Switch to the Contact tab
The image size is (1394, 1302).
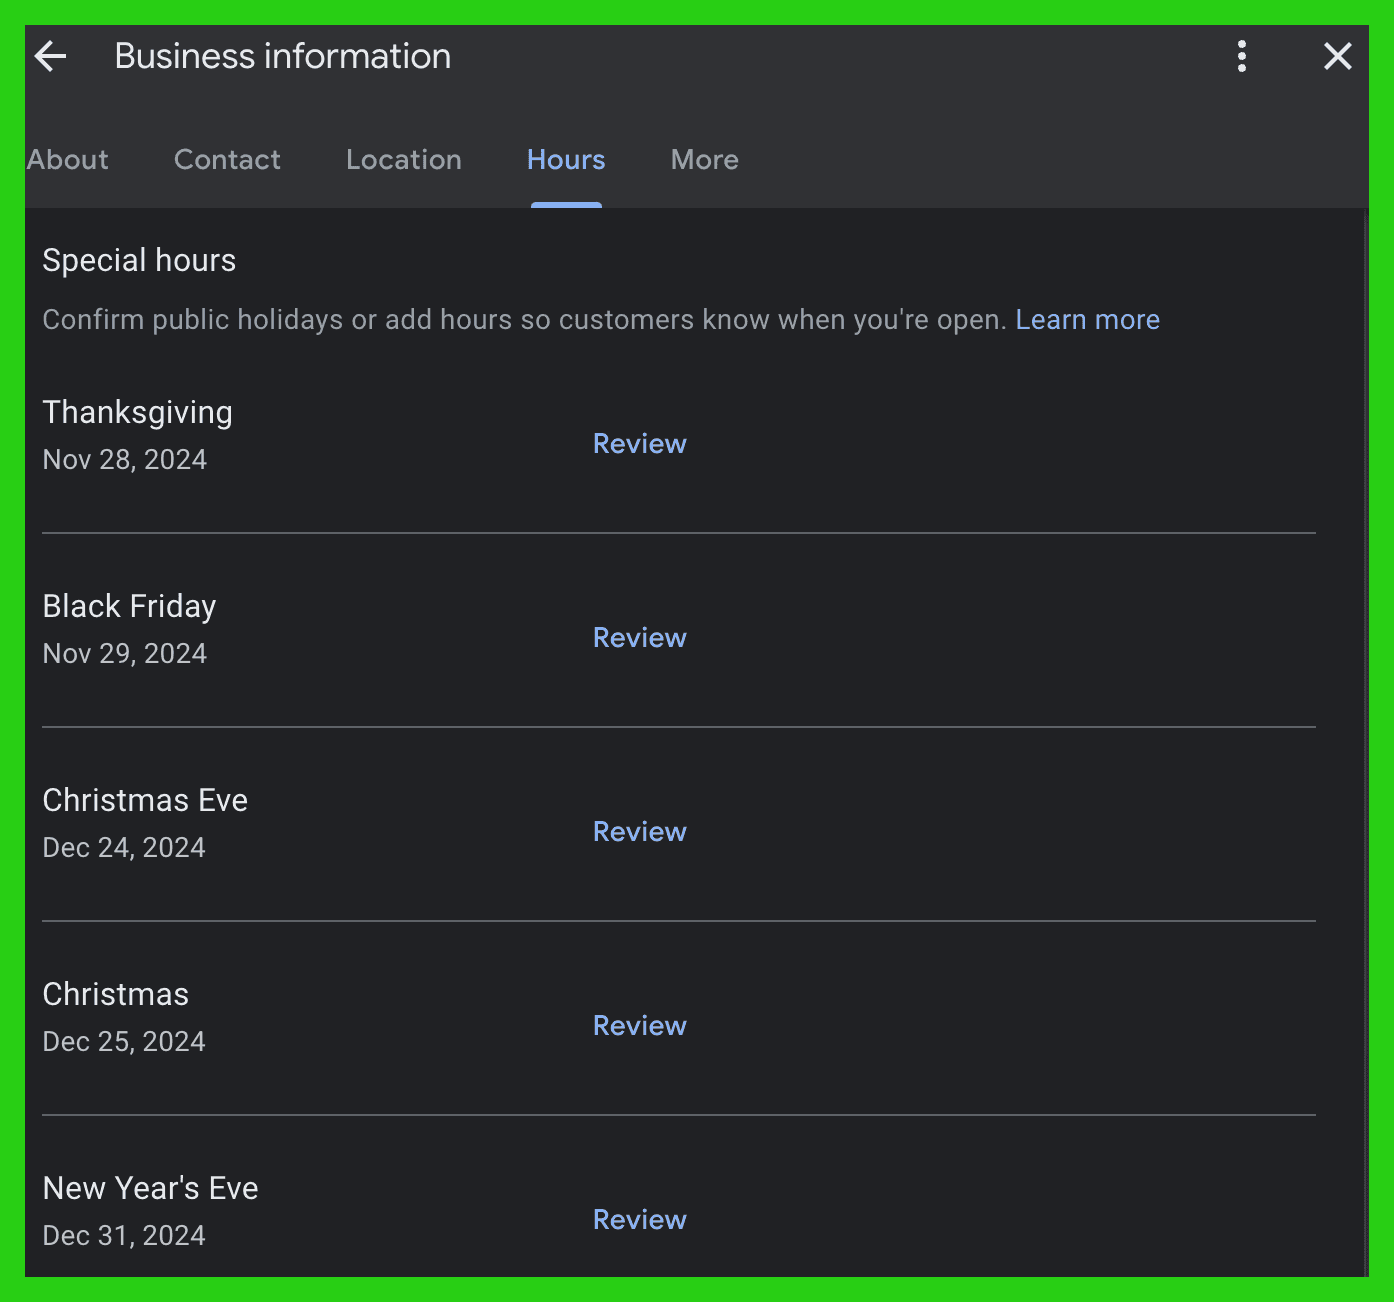click(x=227, y=160)
